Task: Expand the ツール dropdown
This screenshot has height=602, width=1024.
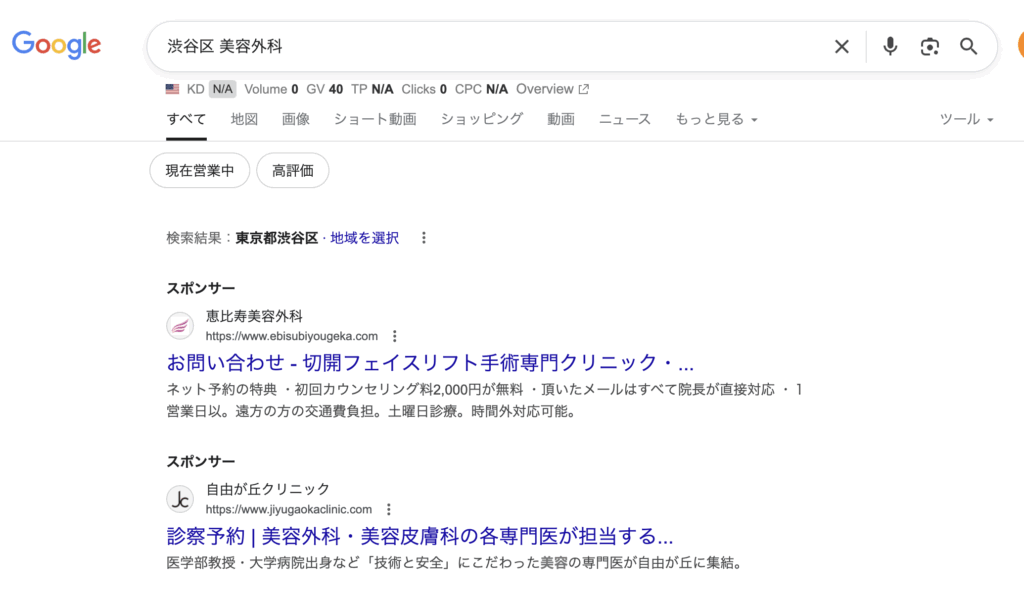Action: point(967,119)
